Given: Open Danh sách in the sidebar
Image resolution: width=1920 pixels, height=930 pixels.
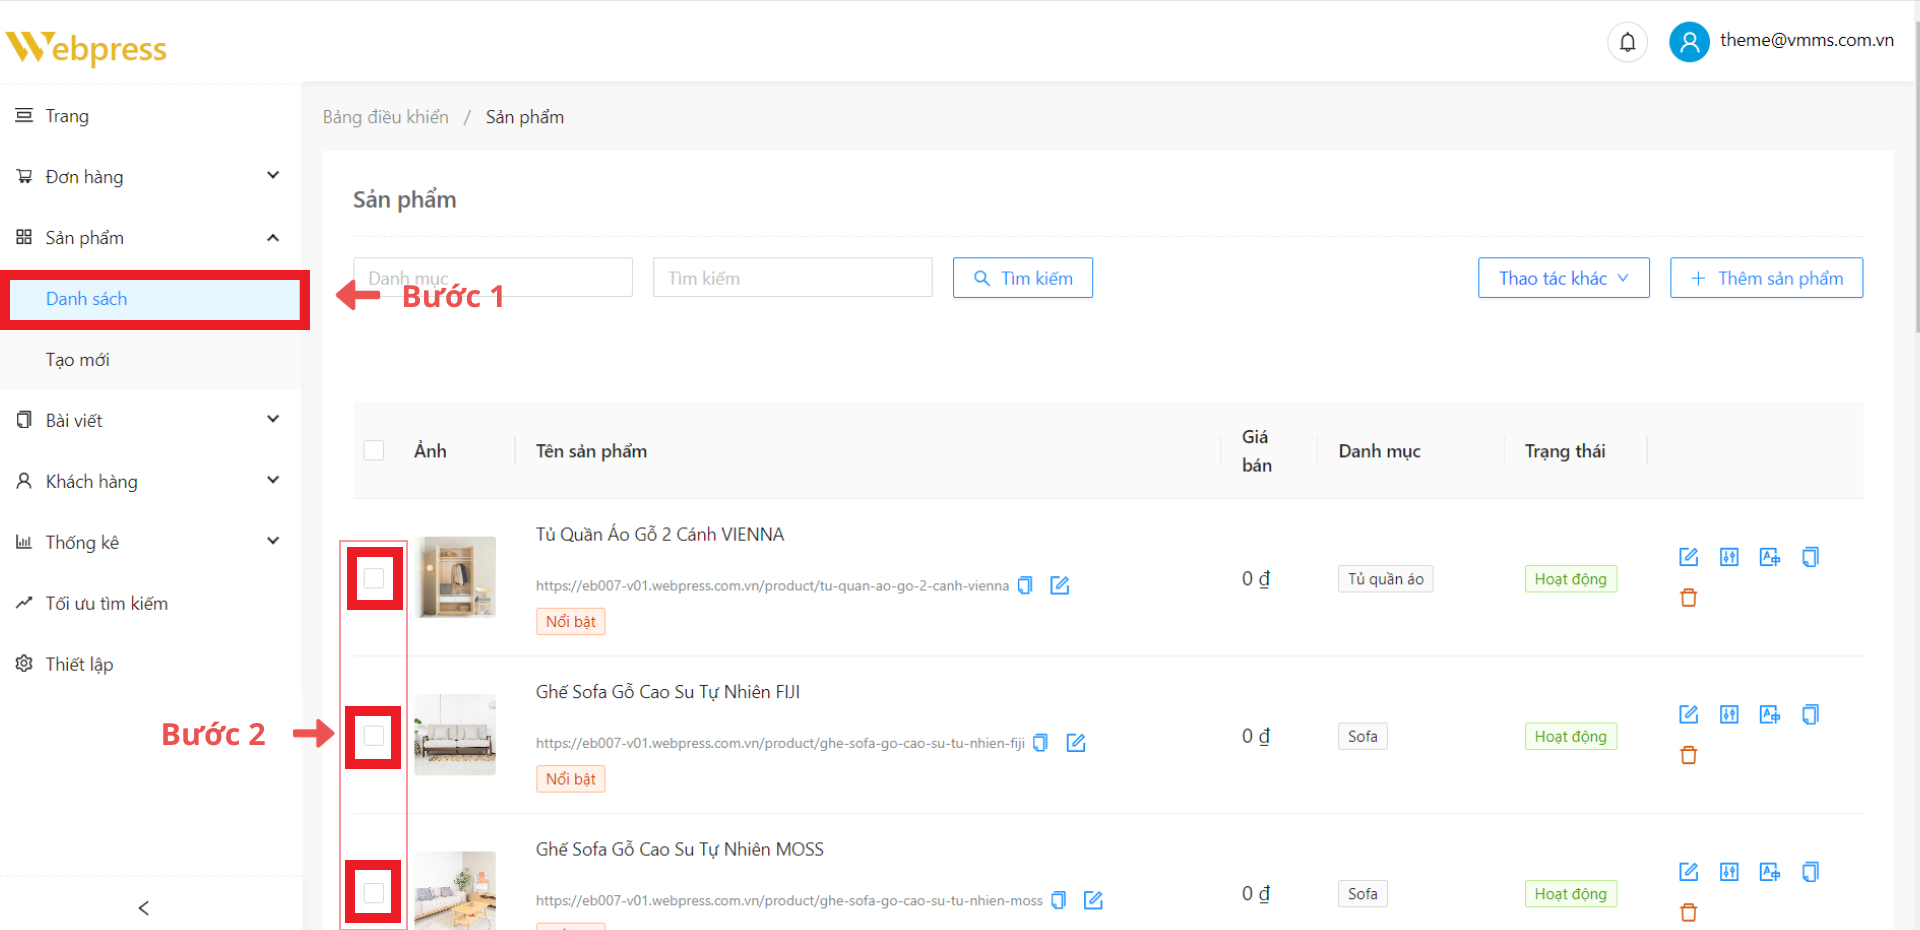Looking at the screenshot, I should 87,299.
